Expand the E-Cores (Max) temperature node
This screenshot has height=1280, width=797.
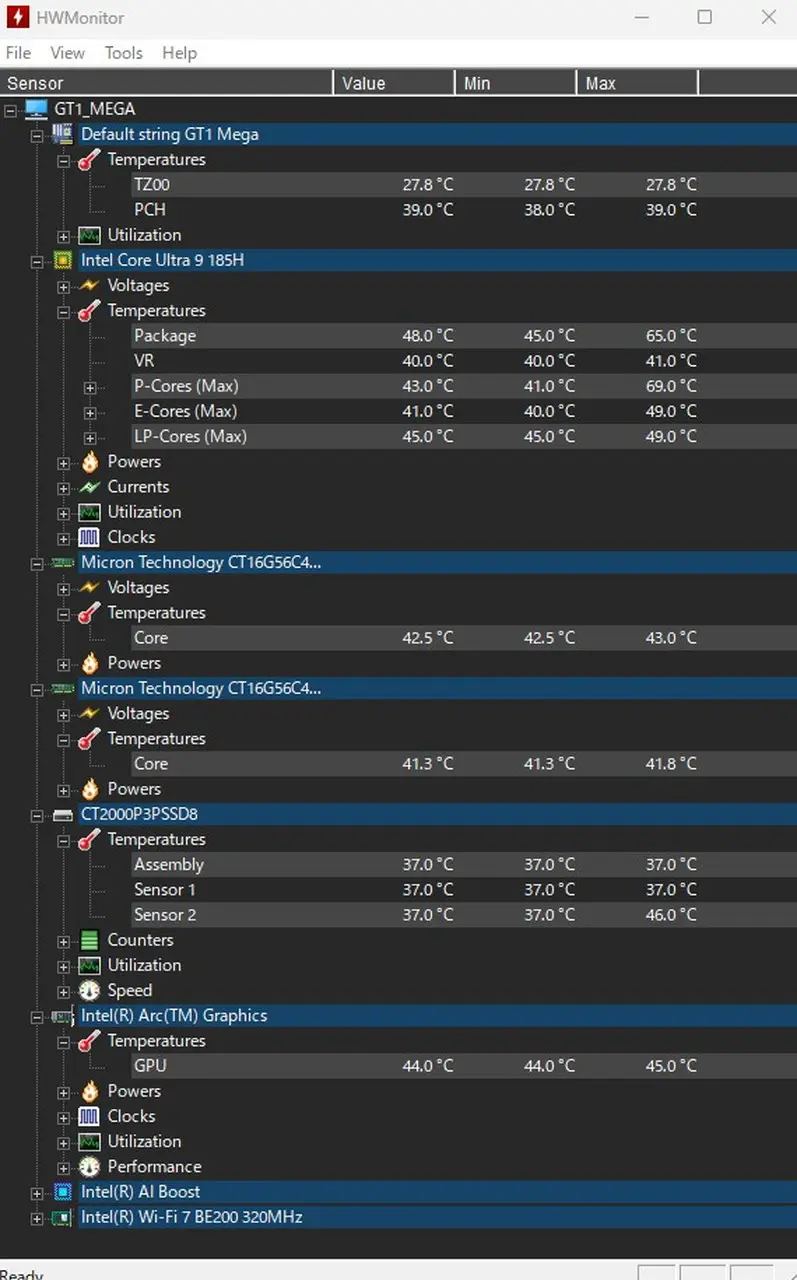coord(90,412)
